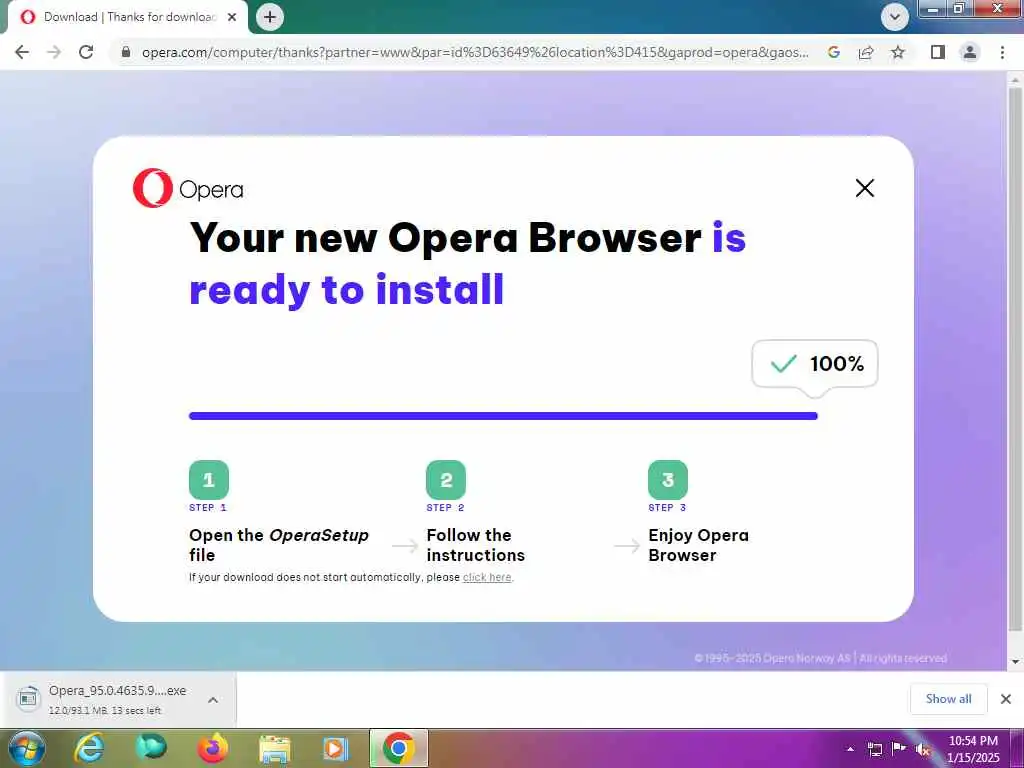Click the padlock site info icon
1024x768 pixels.
tap(126, 52)
